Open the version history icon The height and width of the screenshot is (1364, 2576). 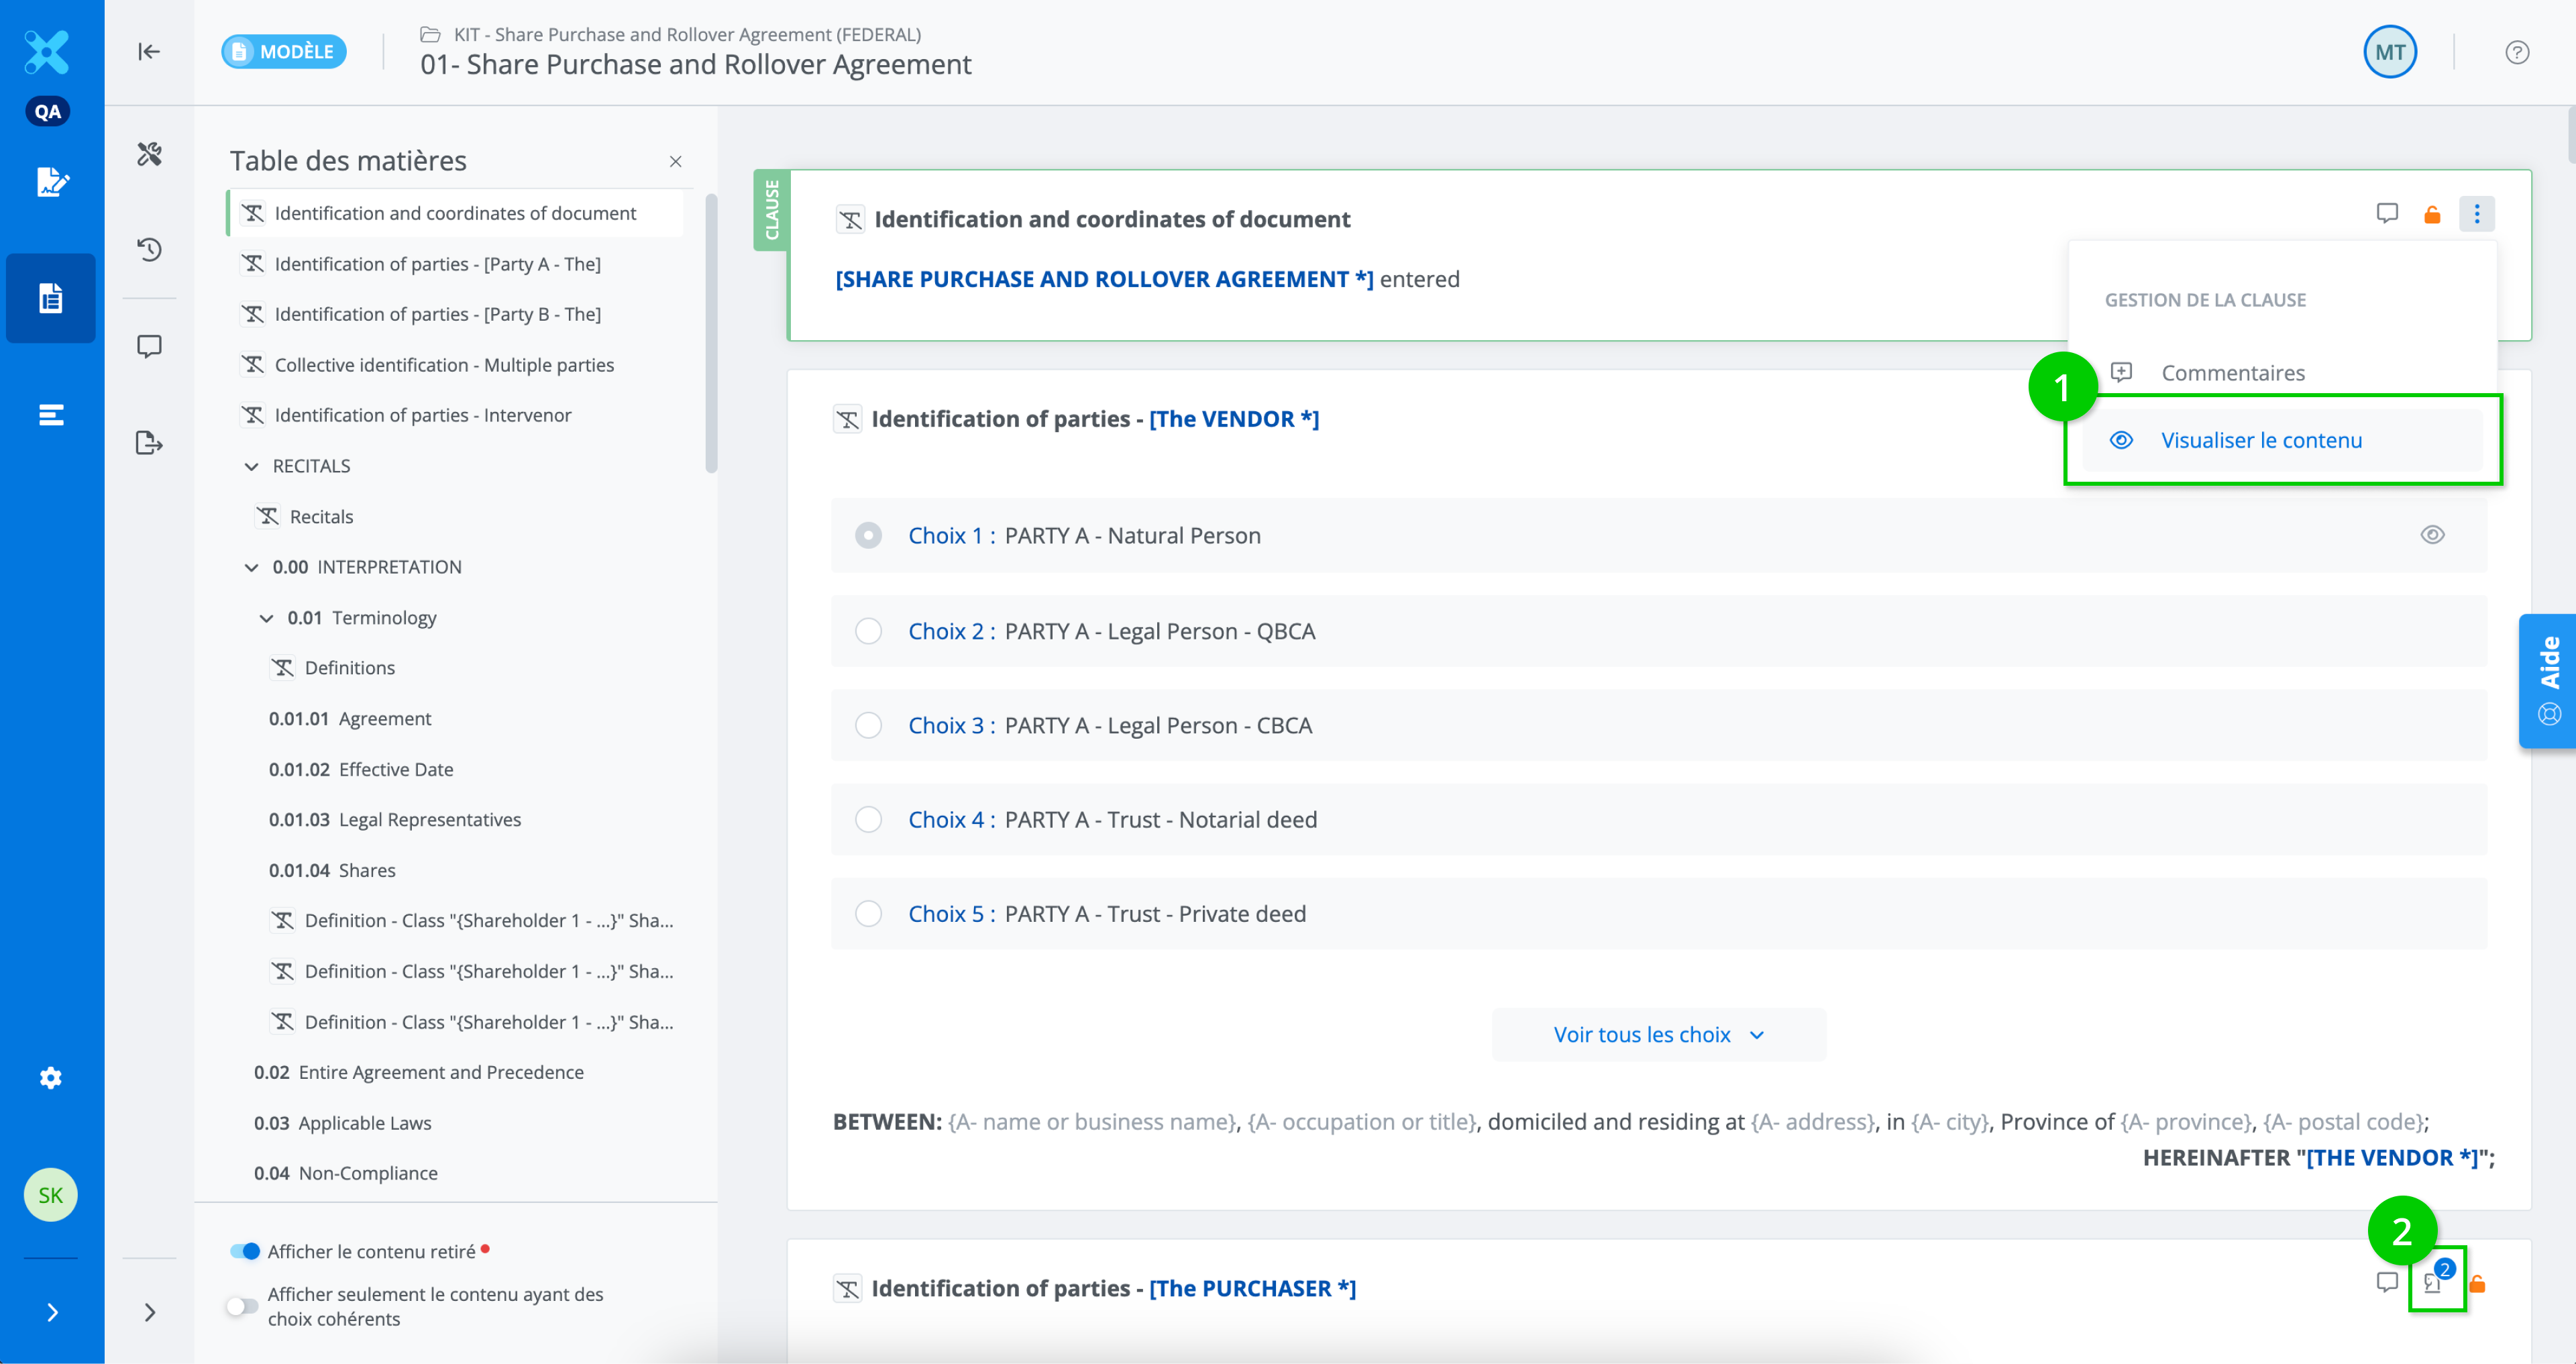[149, 249]
